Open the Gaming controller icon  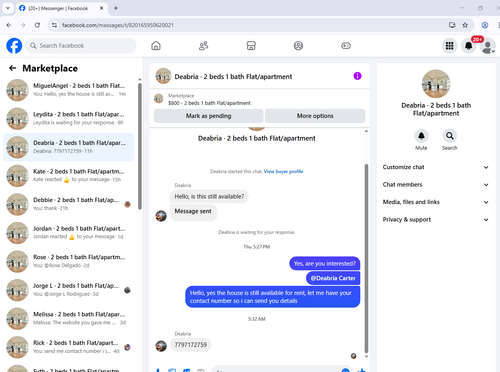346,46
